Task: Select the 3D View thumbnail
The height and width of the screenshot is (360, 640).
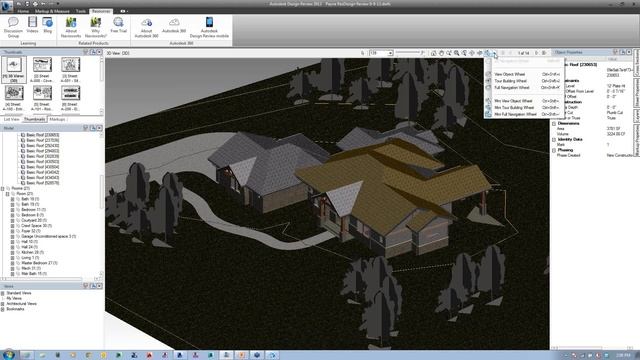Action: [x=13, y=70]
